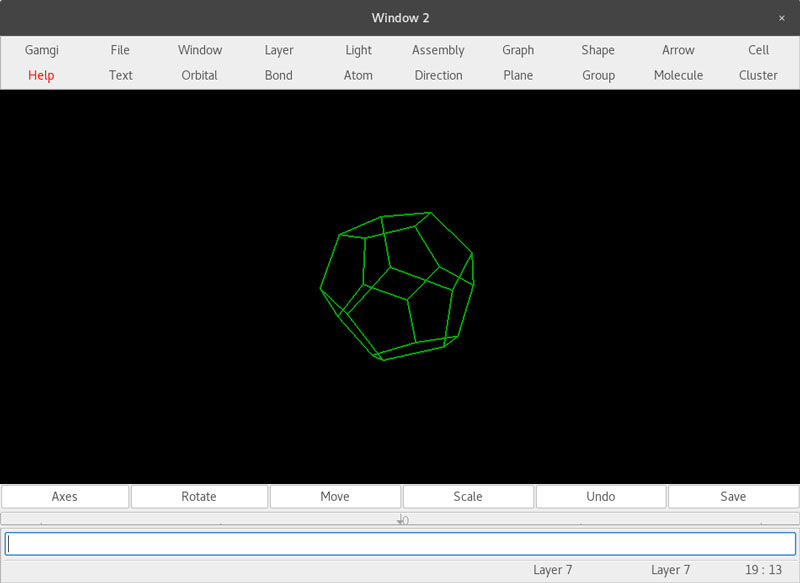Image resolution: width=800 pixels, height=583 pixels.
Task: Open the Plane menu
Action: click(518, 75)
